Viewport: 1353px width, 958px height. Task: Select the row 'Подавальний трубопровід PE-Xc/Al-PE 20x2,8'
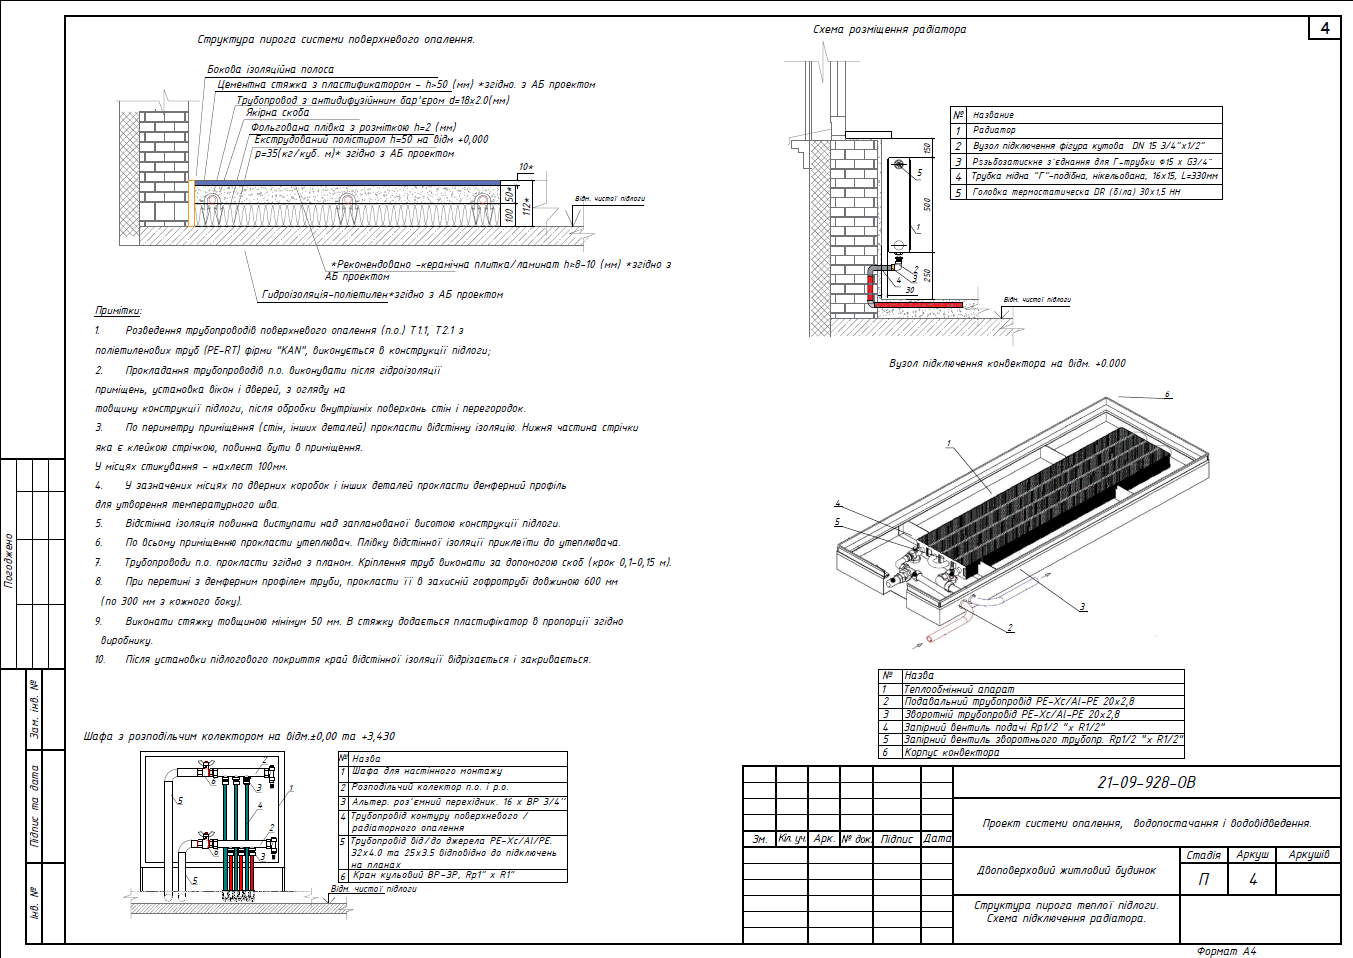(x=1031, y=701)
